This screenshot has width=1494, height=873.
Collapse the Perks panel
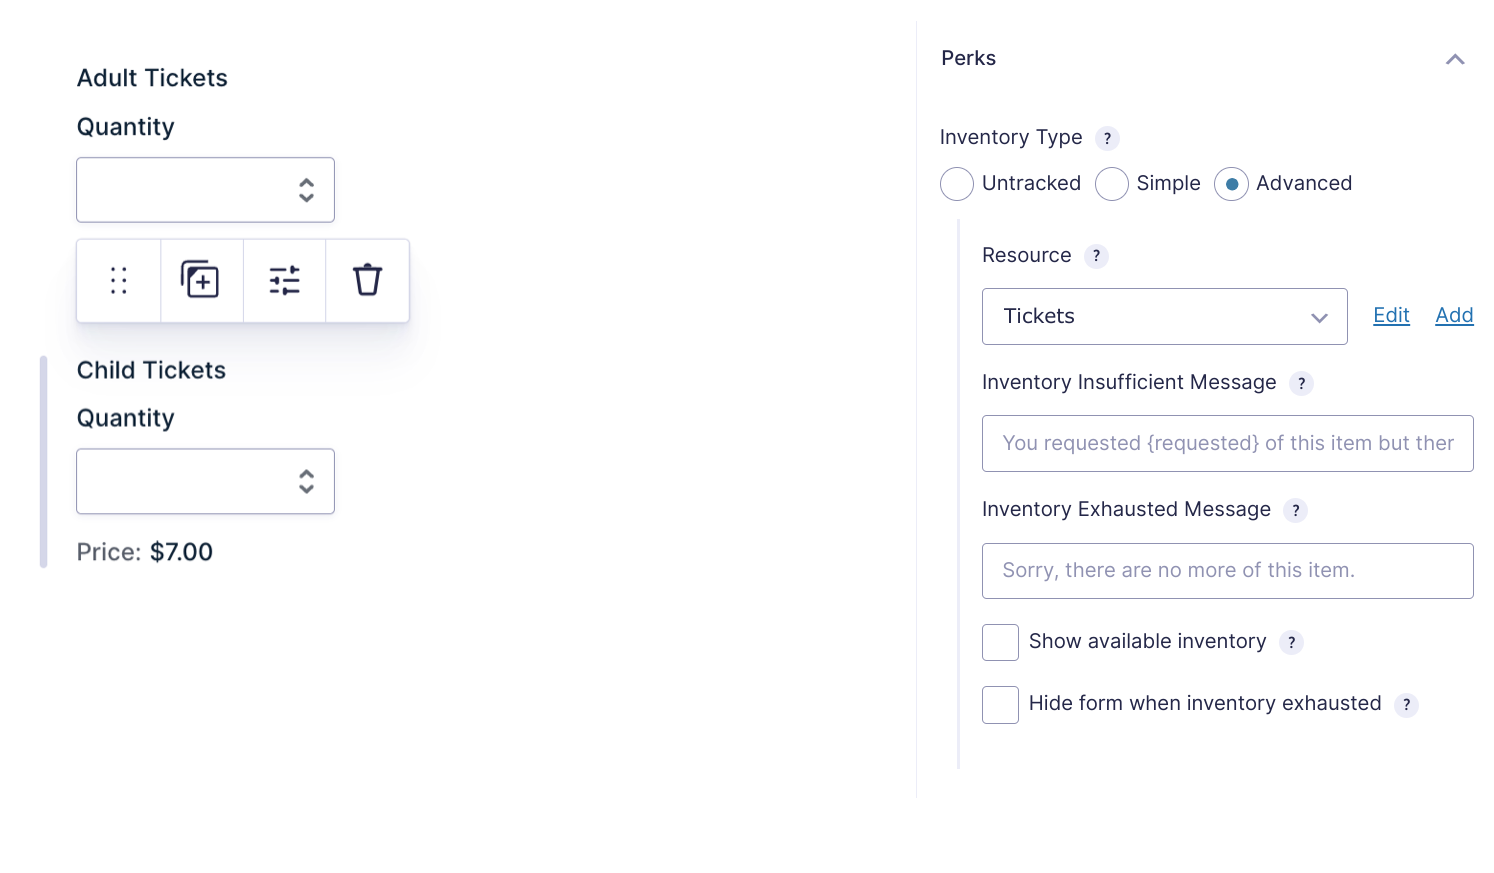1455,60
